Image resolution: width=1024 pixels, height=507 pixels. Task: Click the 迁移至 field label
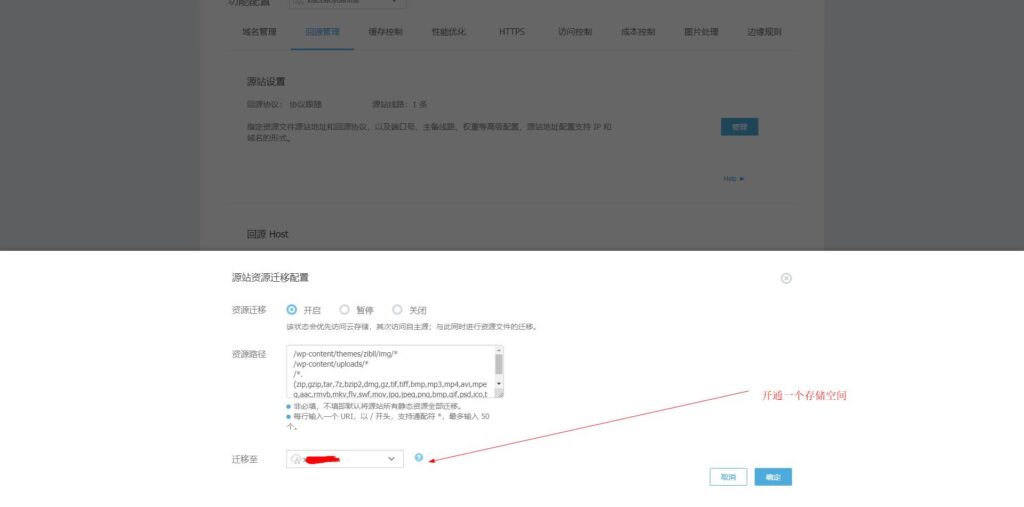pos(245,459)
